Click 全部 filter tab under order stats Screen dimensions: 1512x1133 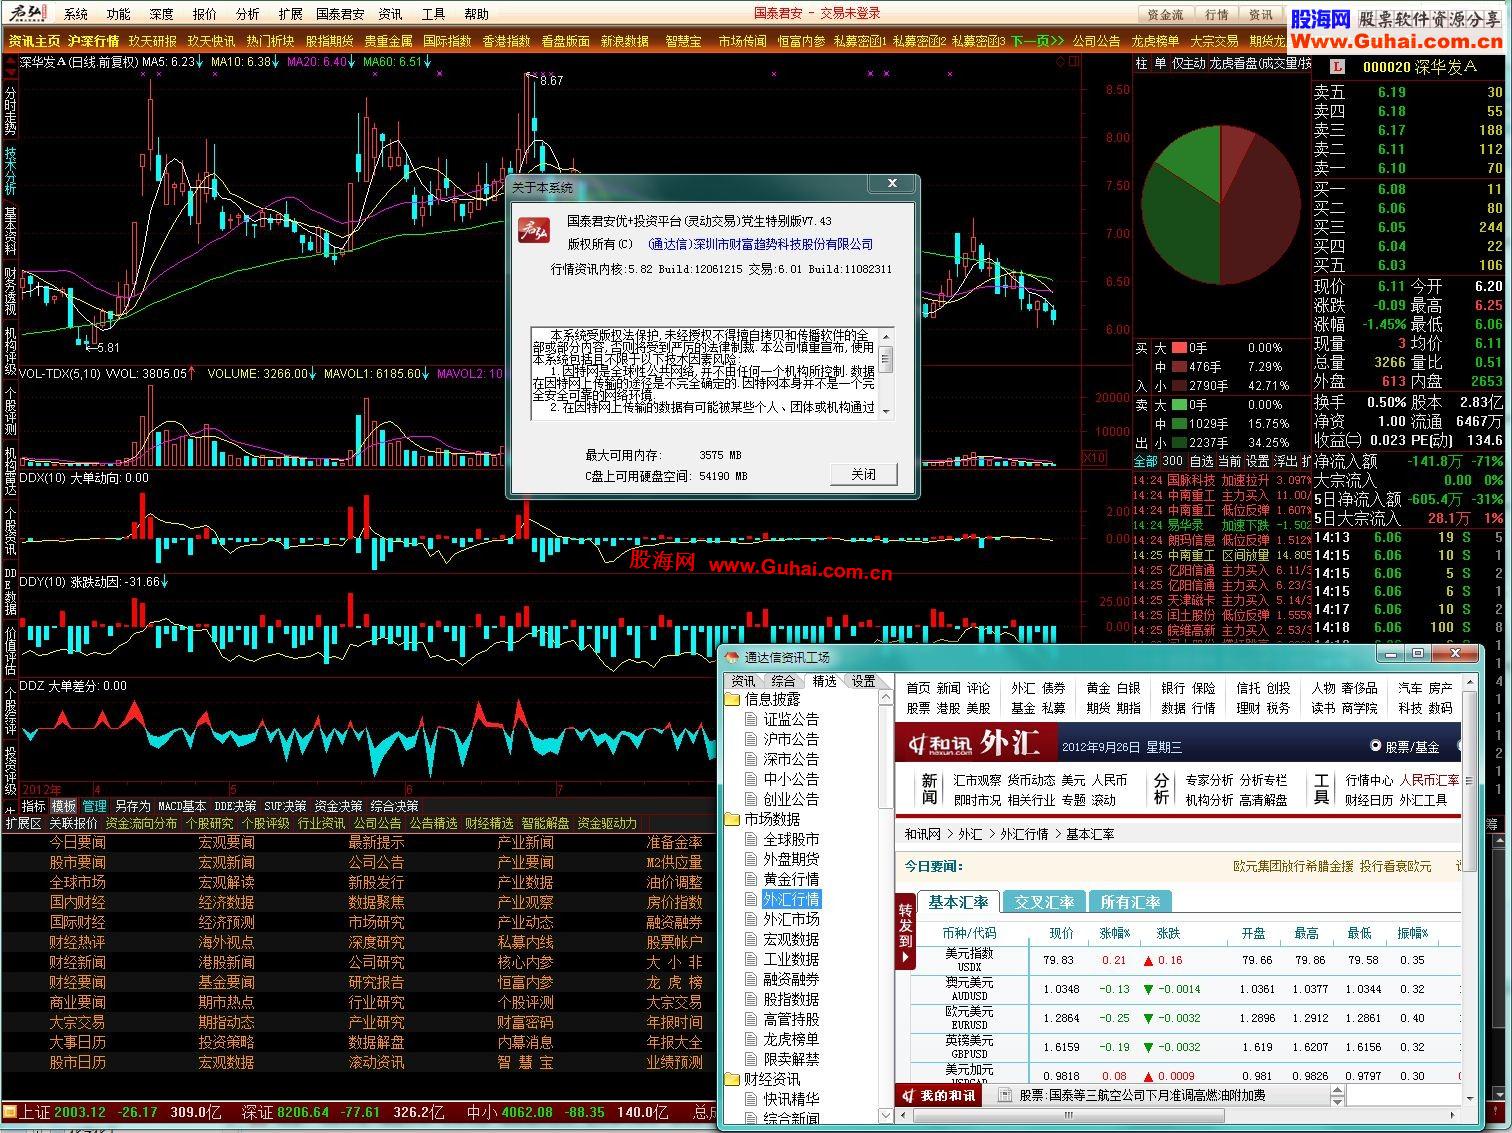coord(1145,461)
